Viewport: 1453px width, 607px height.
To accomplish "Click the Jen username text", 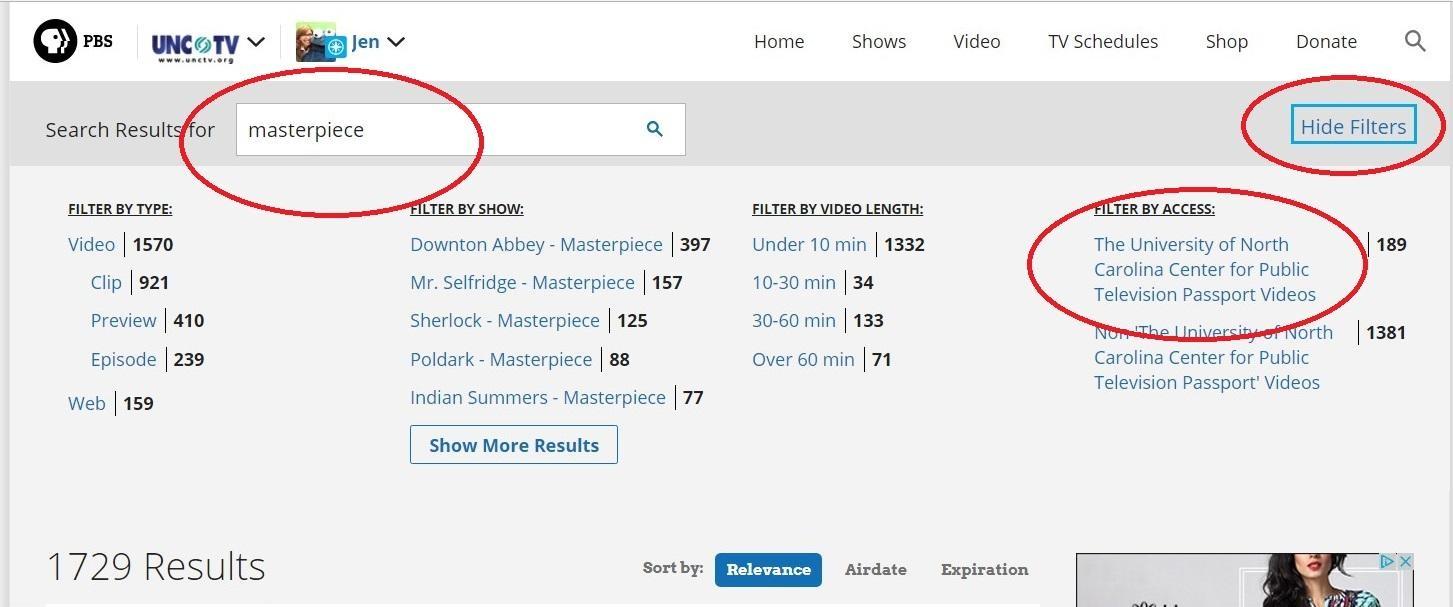I will tap(365, 41).
